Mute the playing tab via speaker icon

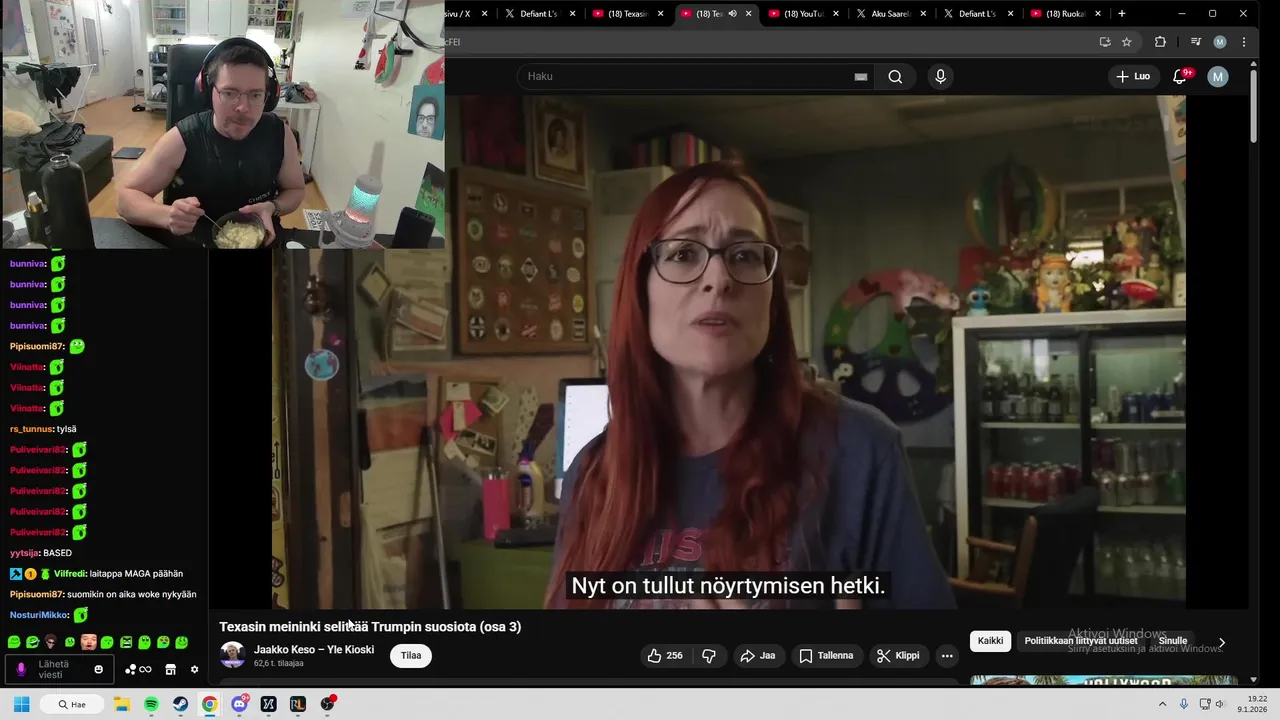[733, 14]
